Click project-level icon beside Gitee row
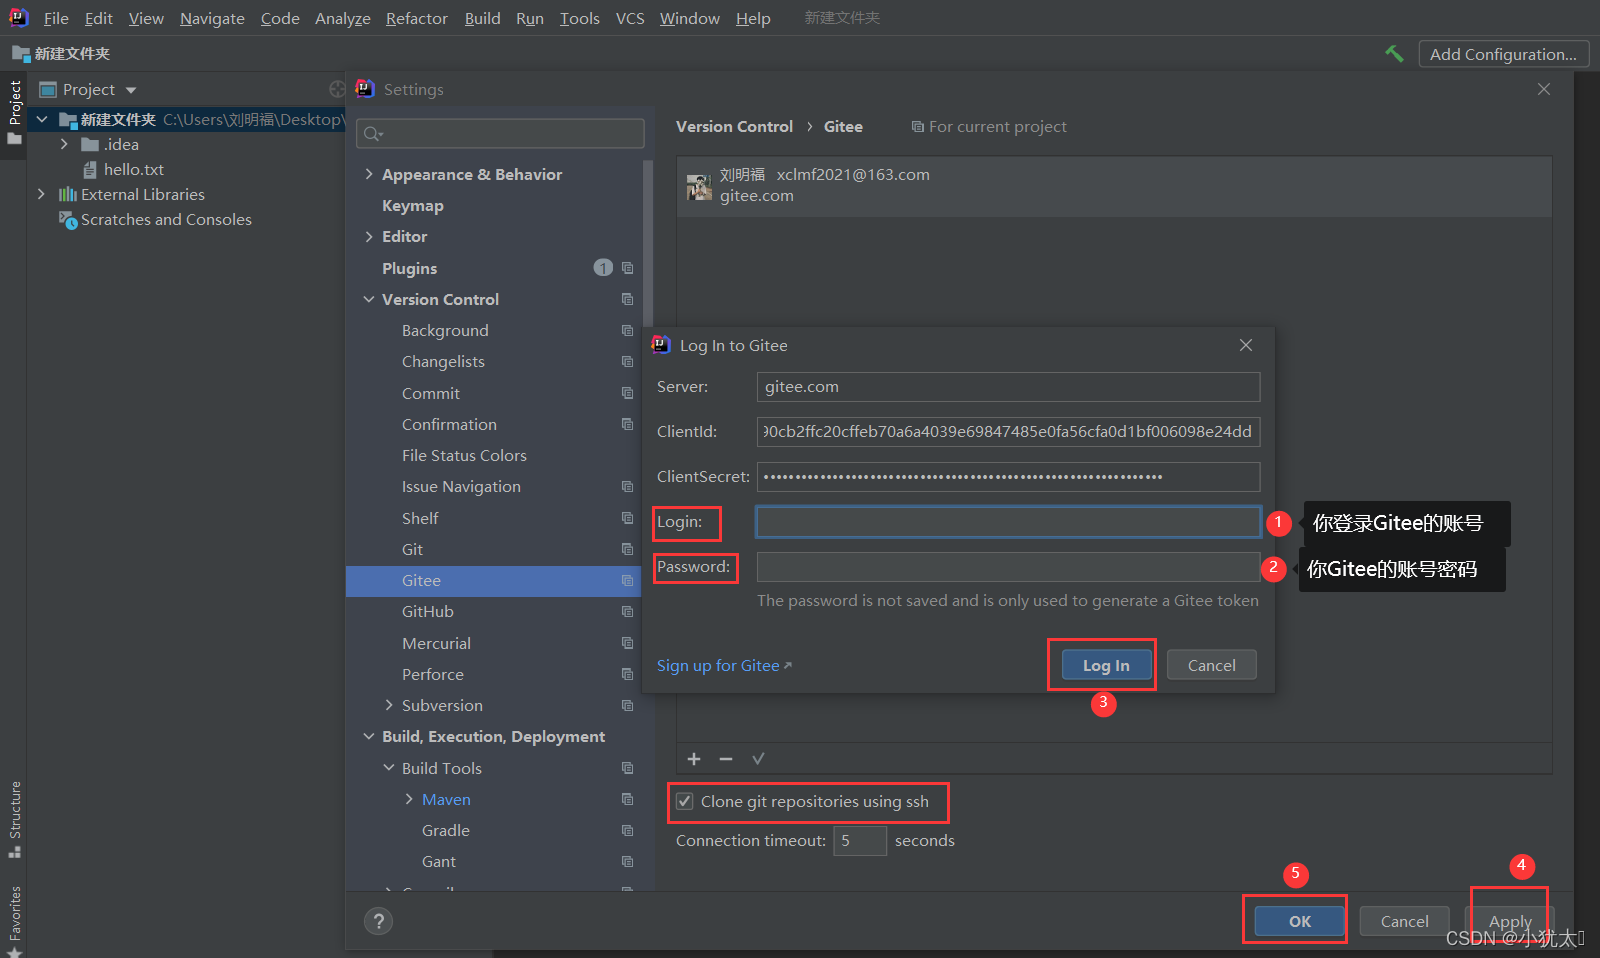 pos(627,580)
